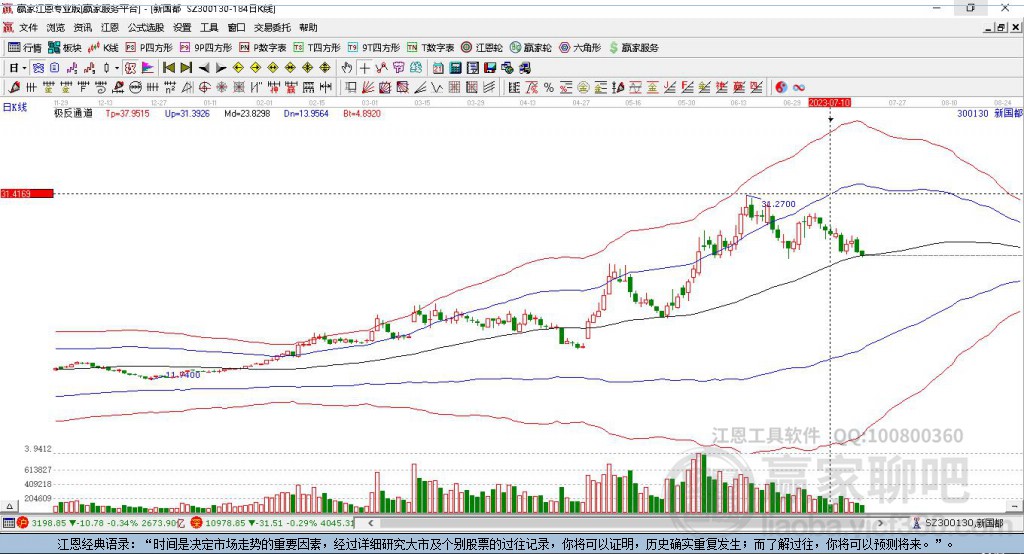This screenshot has height=554, width=1024.
Task: Open the 交易委托 menu
Action: 273,28
